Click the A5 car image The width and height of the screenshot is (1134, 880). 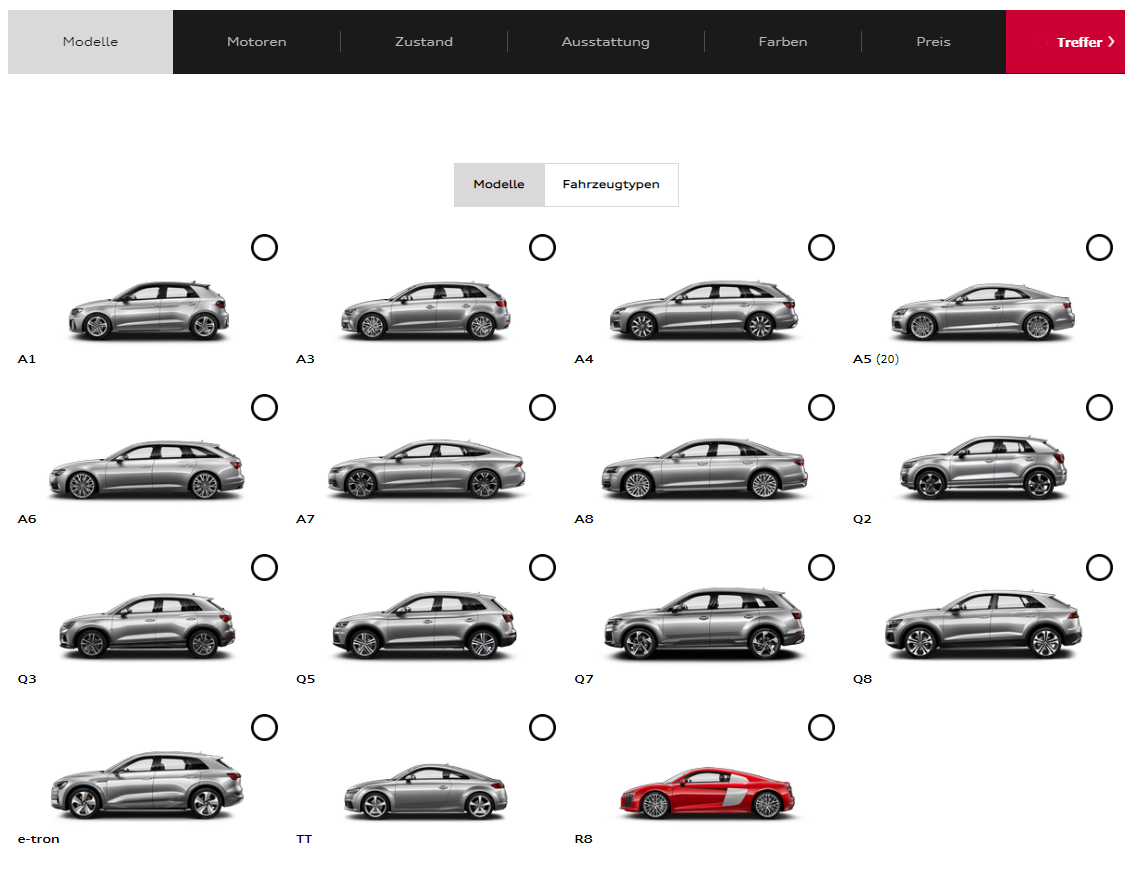[983, 312]
